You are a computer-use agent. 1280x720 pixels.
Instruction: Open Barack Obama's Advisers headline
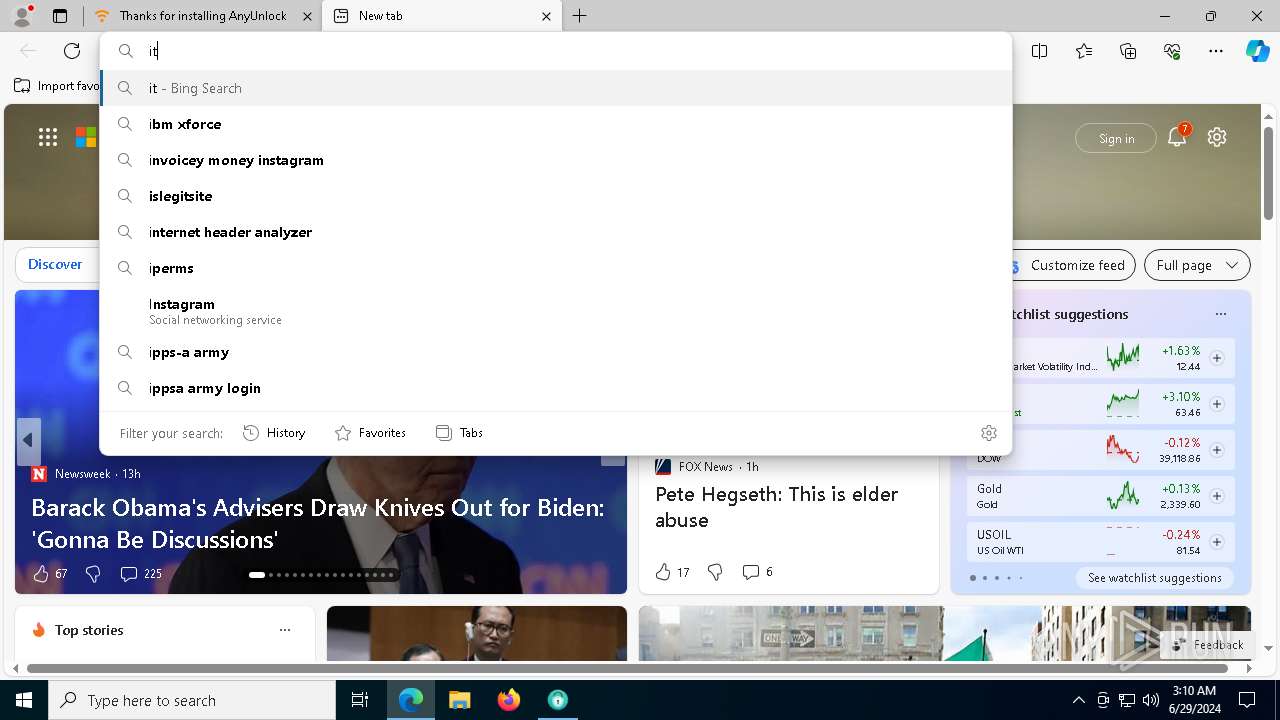(x=318, y=523)
